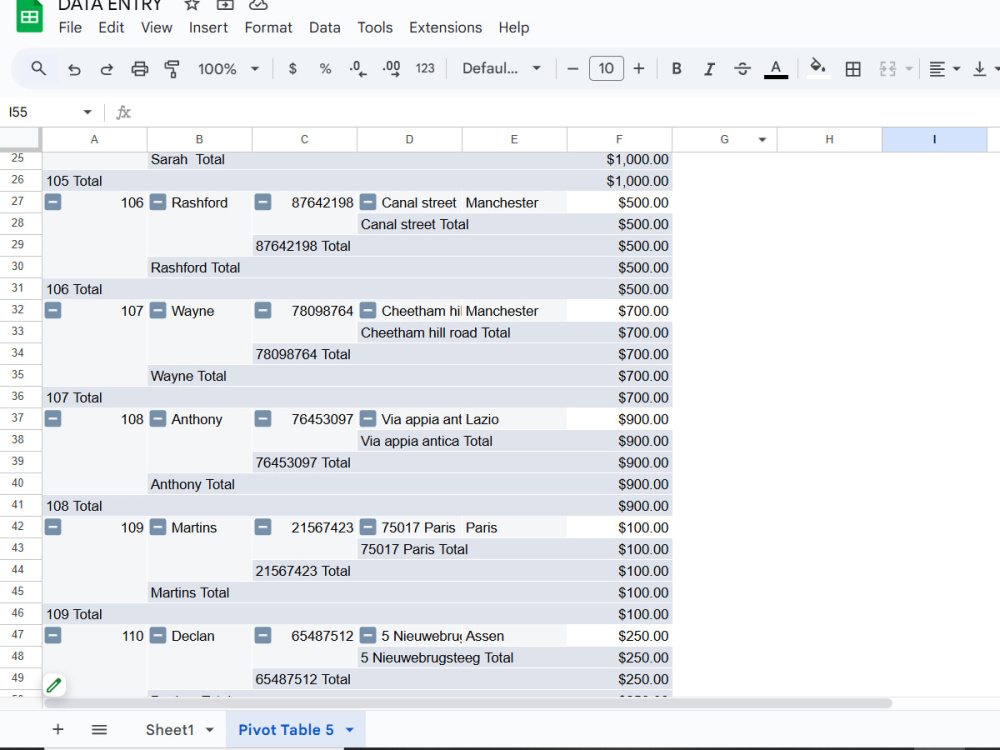The image size is (1000, 750).
Task: Click the formula bar
Action: pos(561,112)
